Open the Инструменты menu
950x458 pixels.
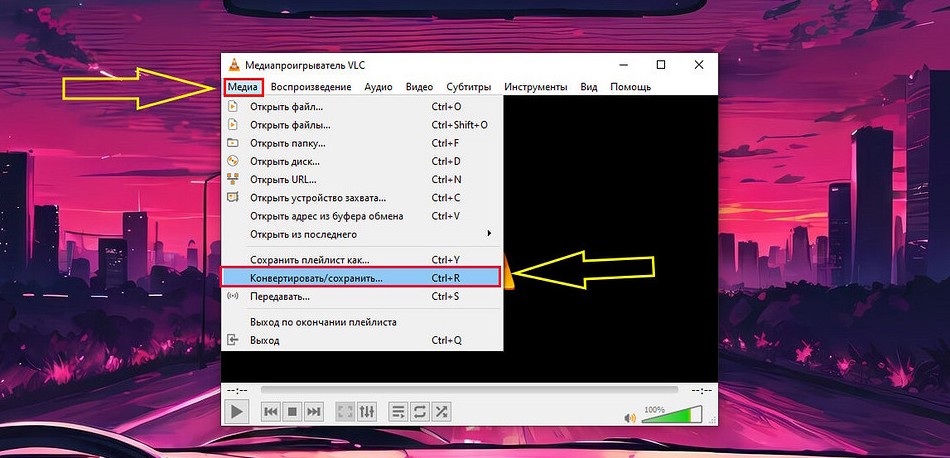[536, 87]
